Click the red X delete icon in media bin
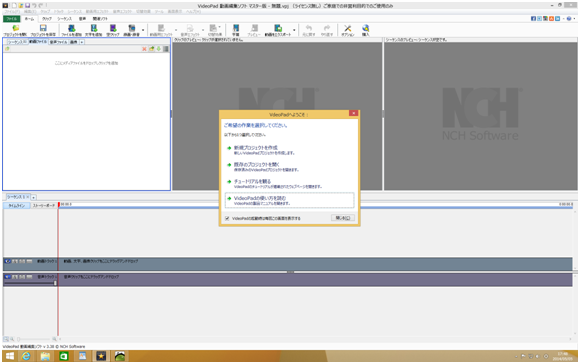This screenshot has width=580, height=364. click(x=144, y=49)
